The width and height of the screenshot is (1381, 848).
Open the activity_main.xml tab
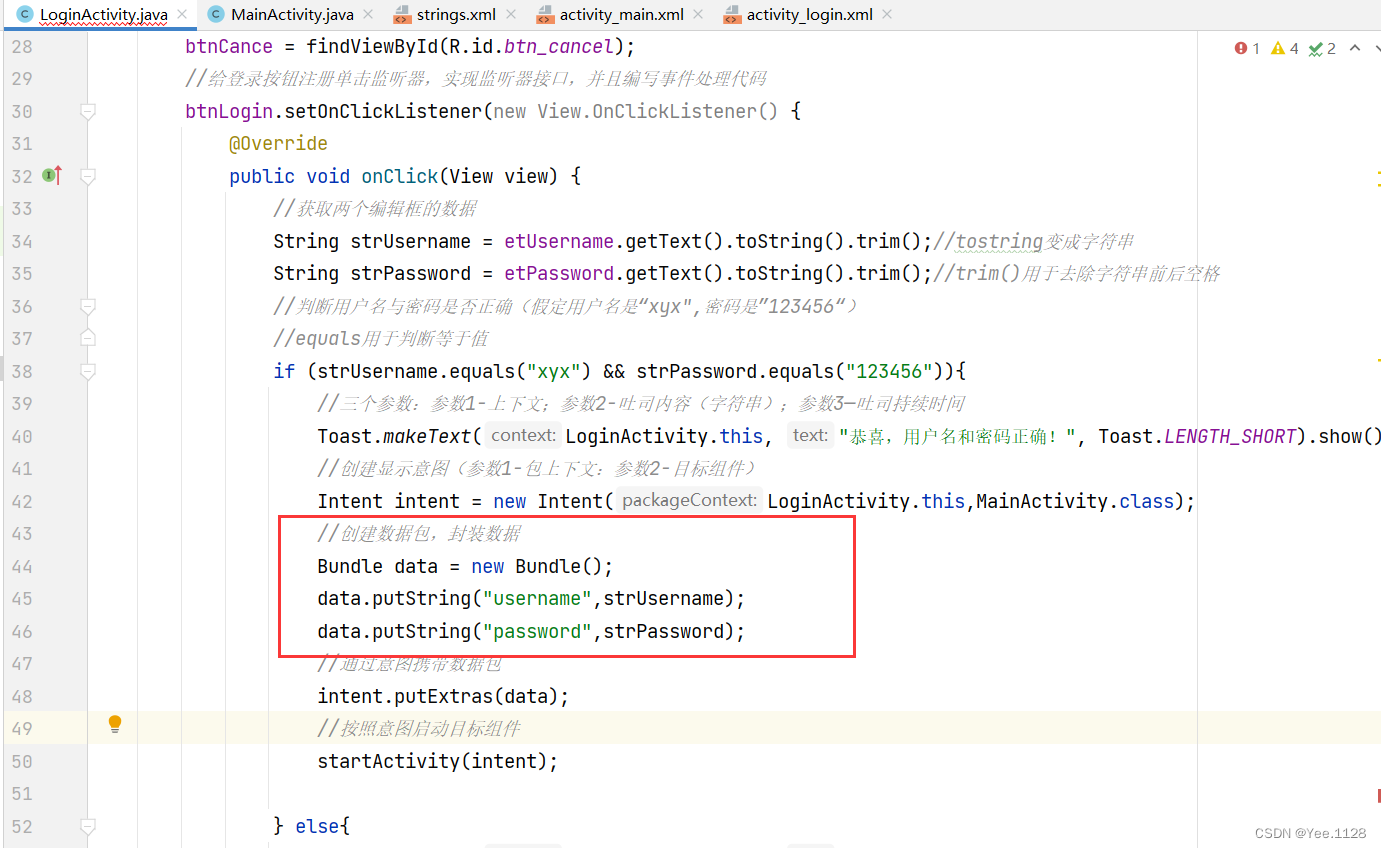[621, 15]
